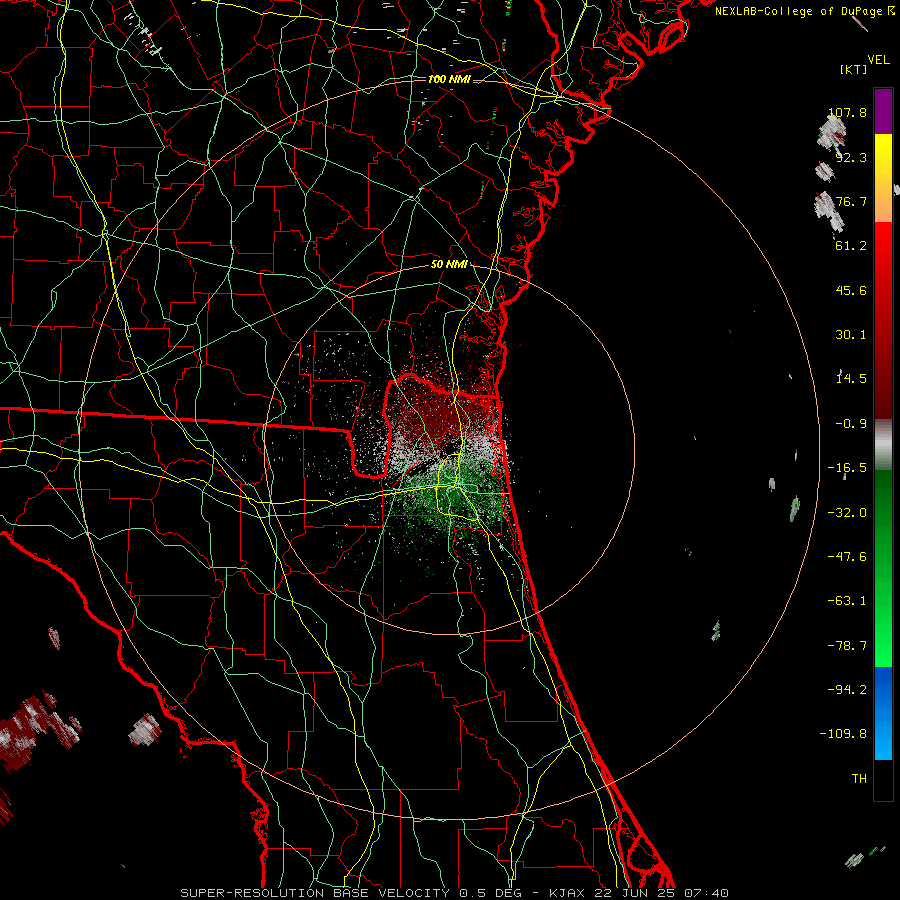
Task: Click the VEL legend title
Action: (878, 60)
